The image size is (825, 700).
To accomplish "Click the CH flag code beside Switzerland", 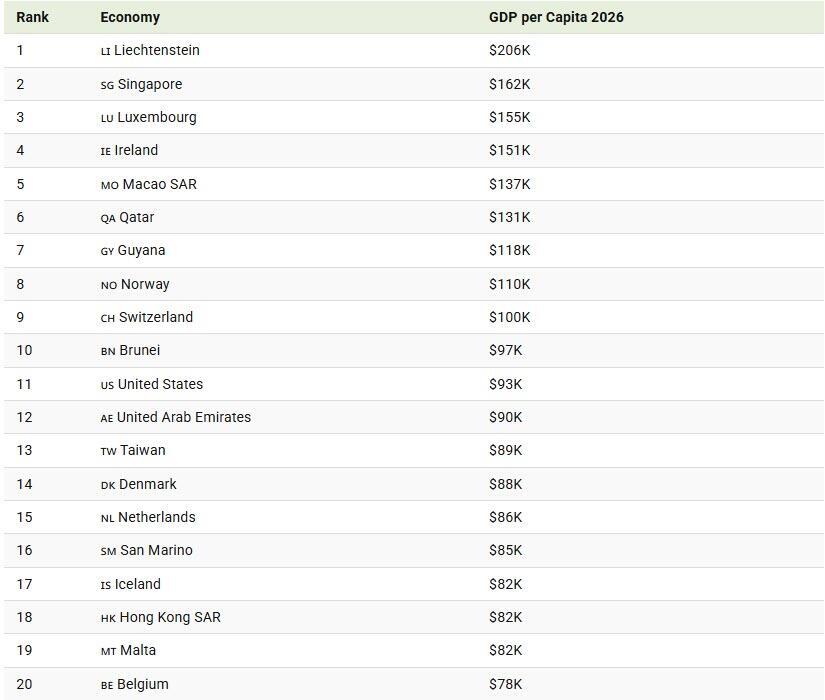I will 108,318.
